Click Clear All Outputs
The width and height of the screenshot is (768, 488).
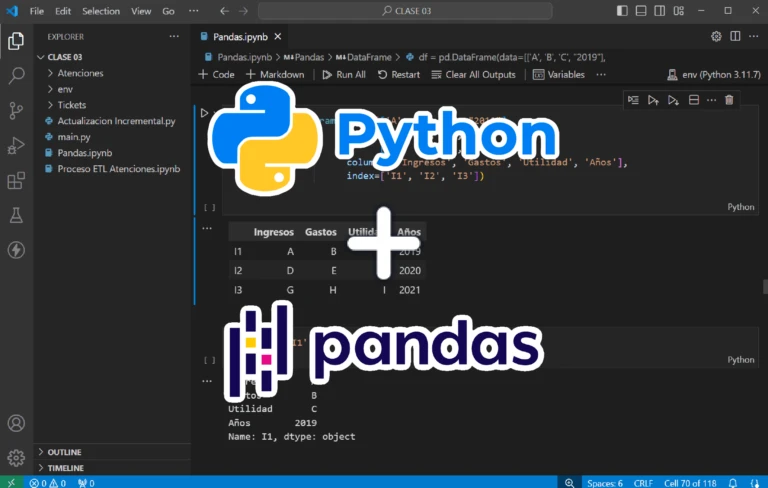tap(474, 74)
